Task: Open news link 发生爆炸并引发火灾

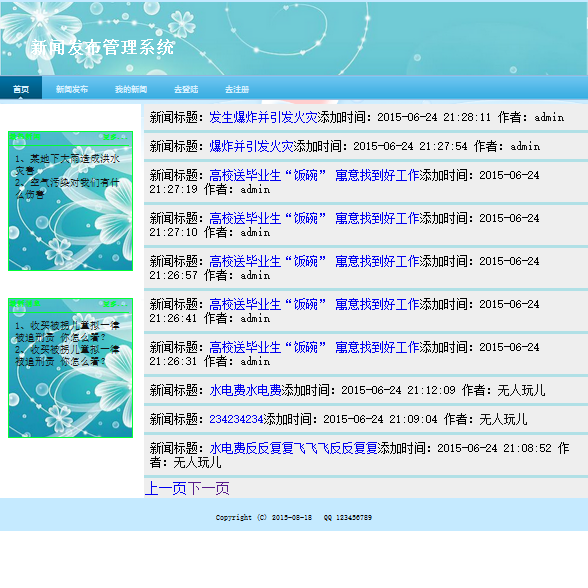Action: tap(263, 117)
